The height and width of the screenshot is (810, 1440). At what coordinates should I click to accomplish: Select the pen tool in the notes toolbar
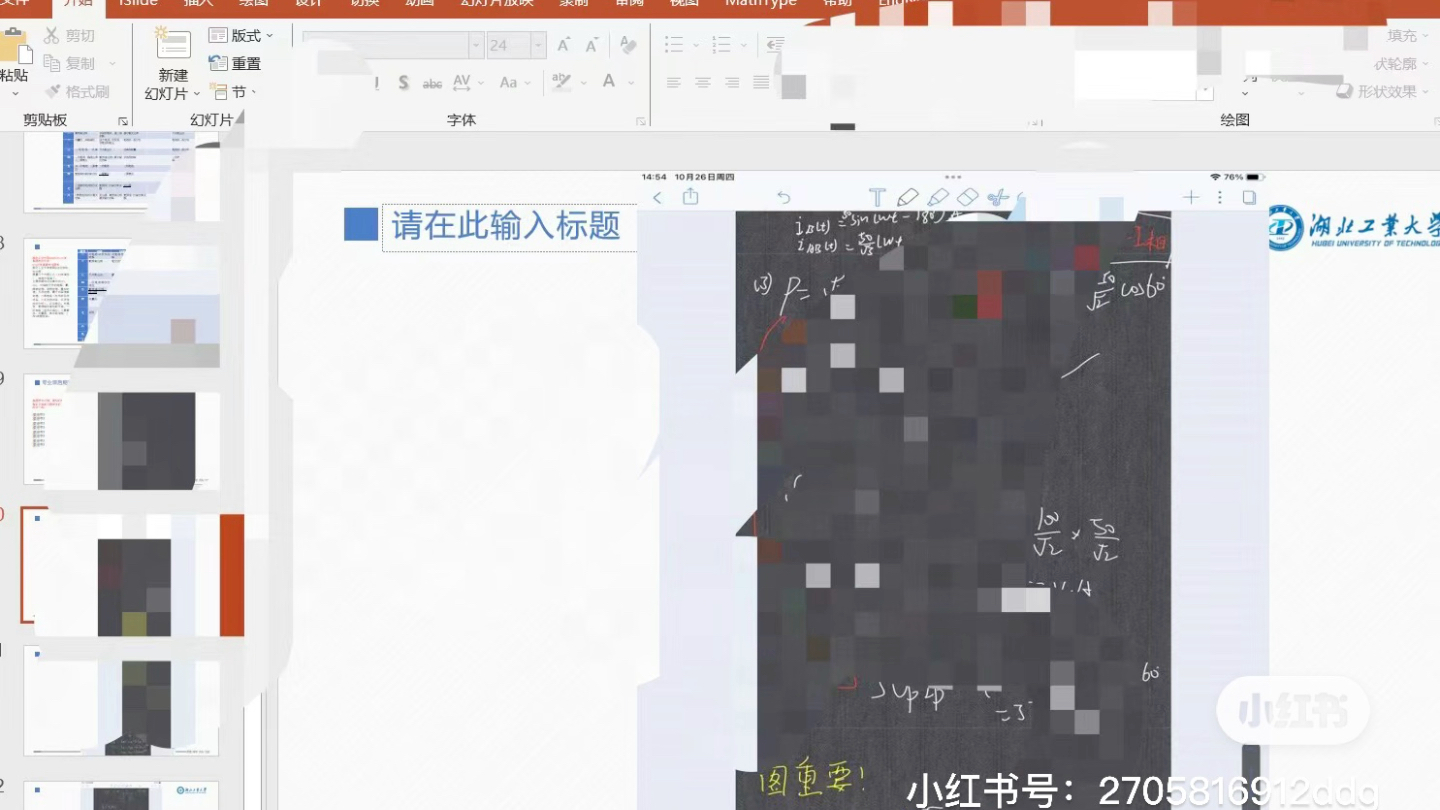908,197
